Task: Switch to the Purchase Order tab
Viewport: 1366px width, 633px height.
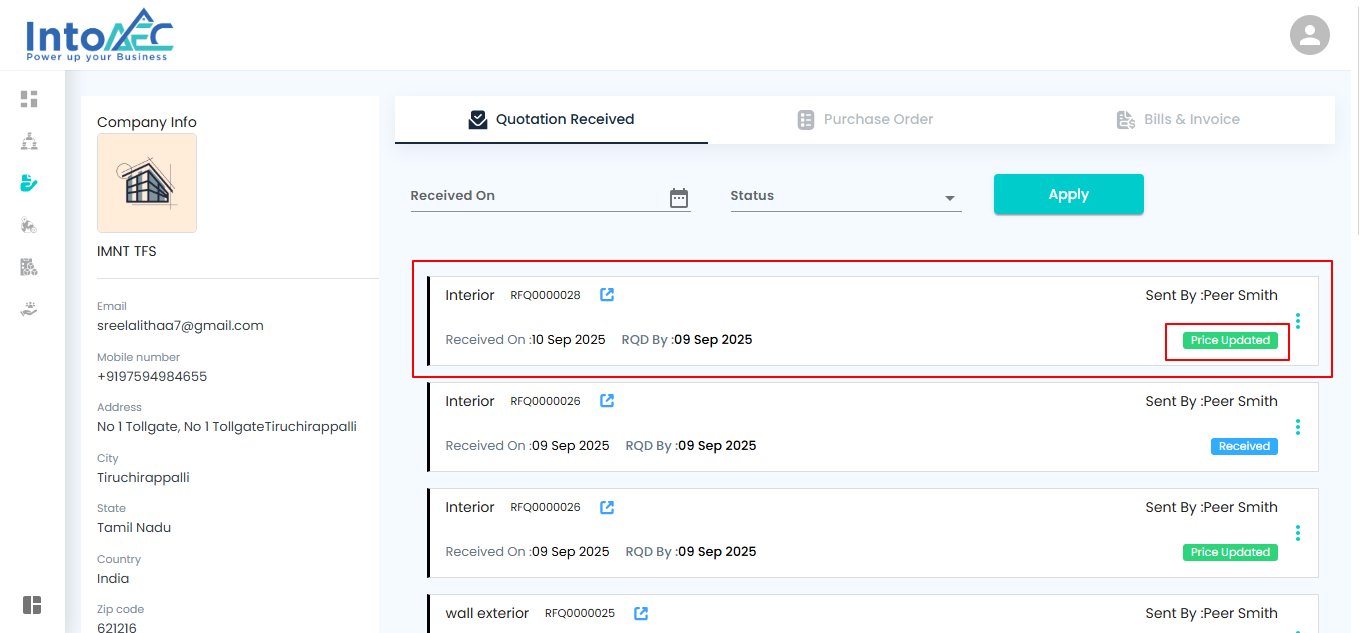Action: tap(865, 120)
